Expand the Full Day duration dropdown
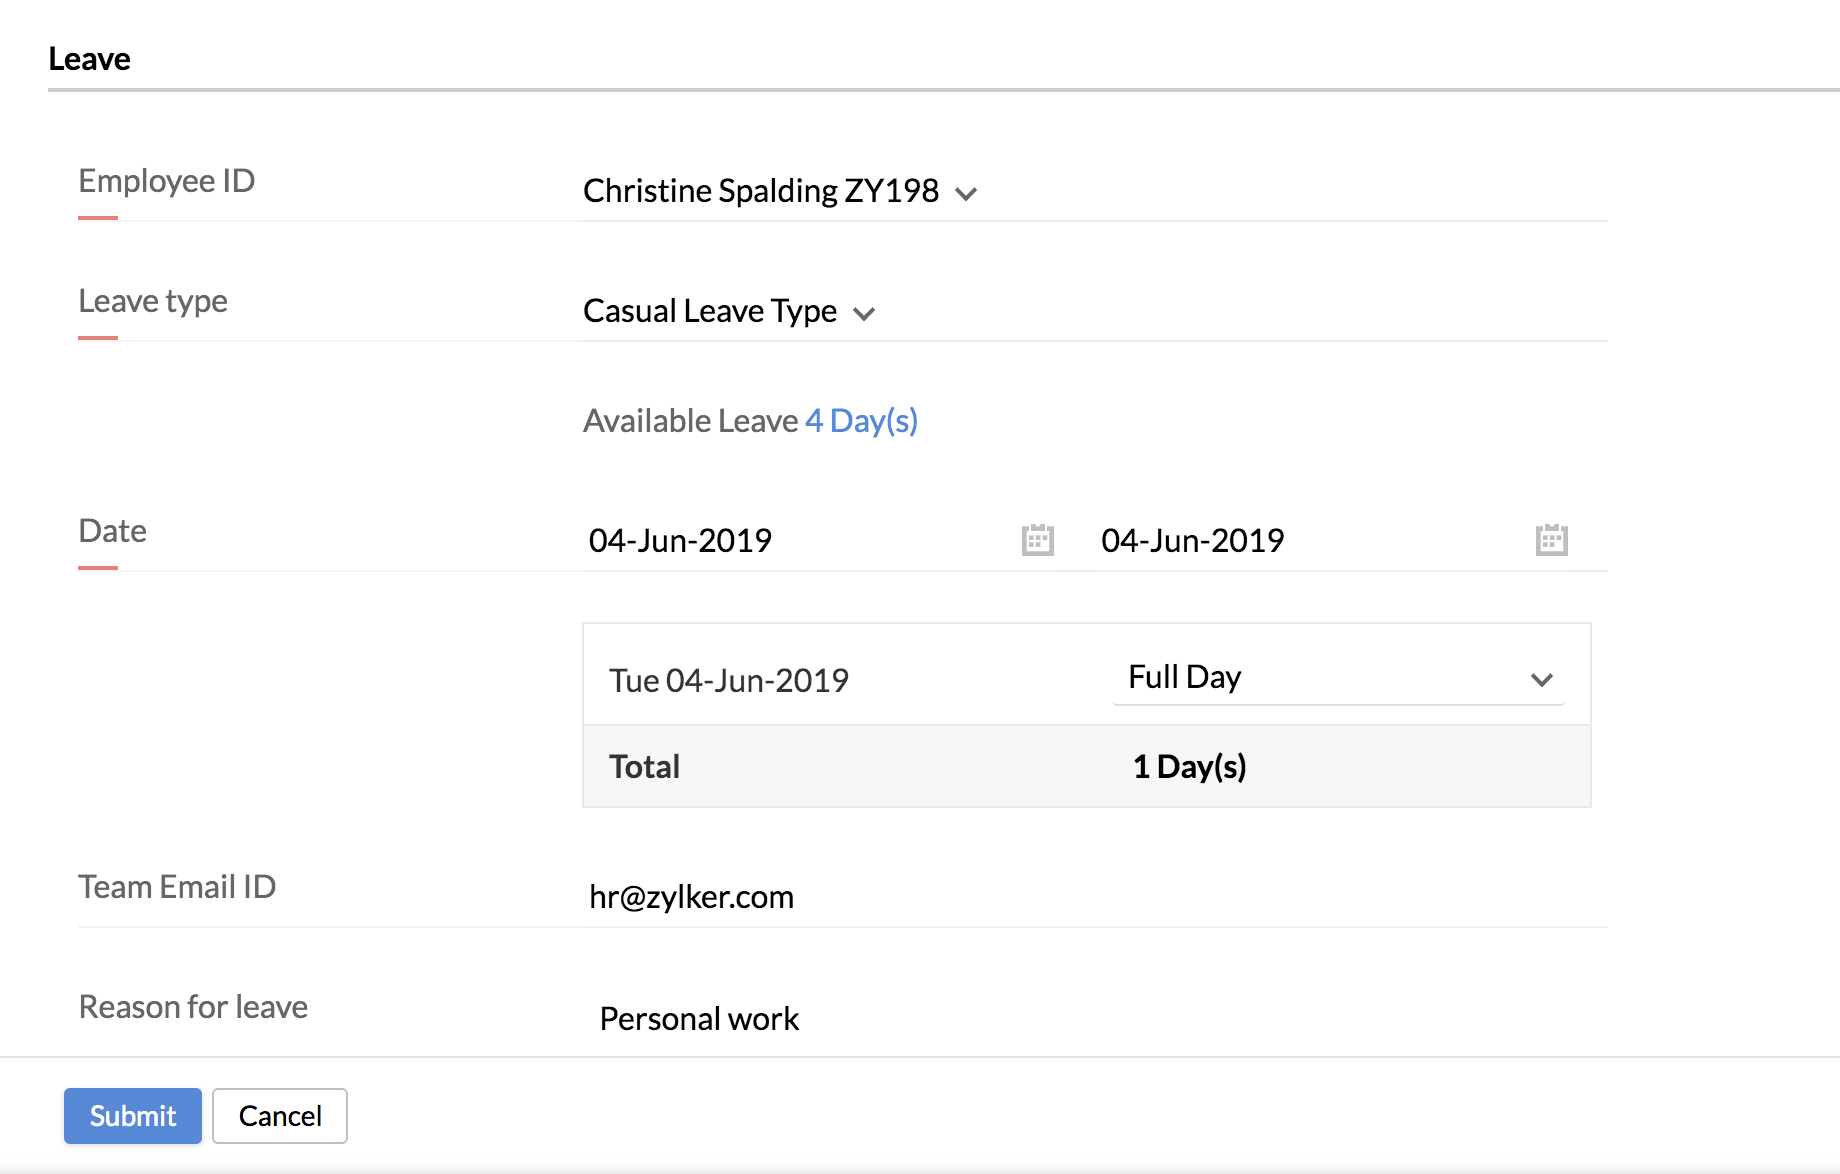Viewport: 1840px width, 1174px height. [x=1339, y=678]
